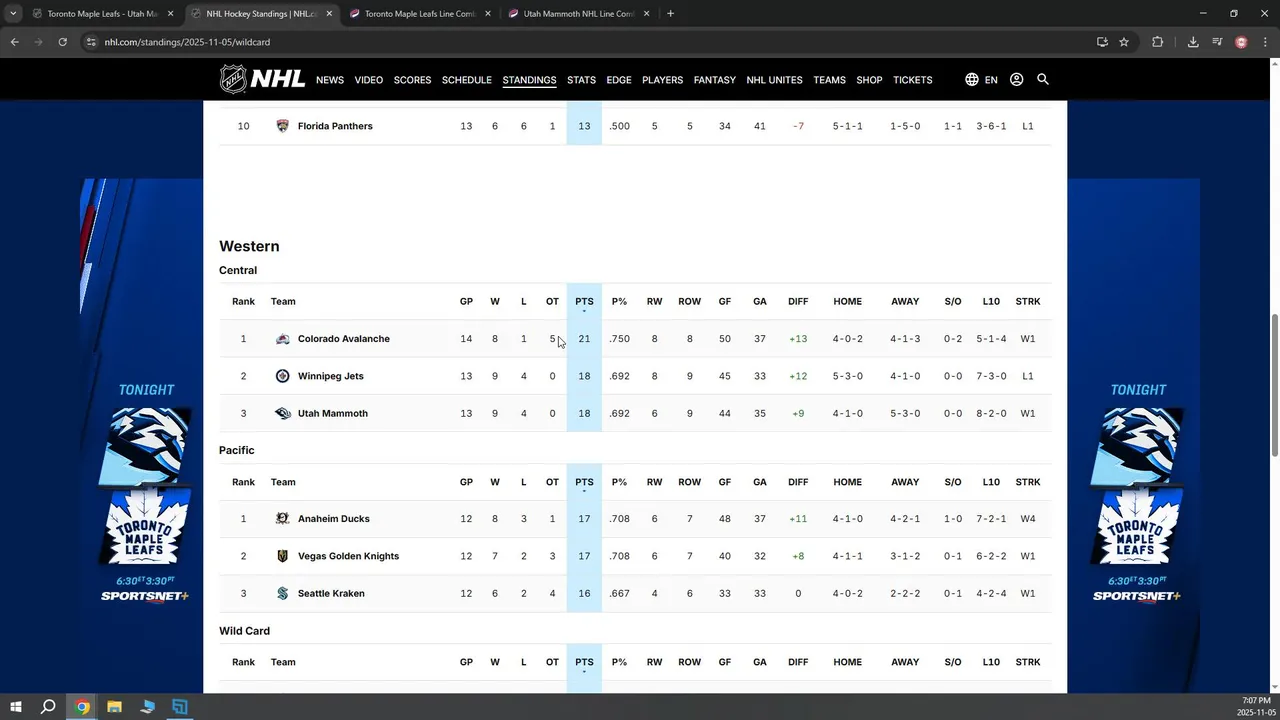Open the SCHEDULE menu item
1280x720 pixels.
pyautogui.click(x=467, y=80)
